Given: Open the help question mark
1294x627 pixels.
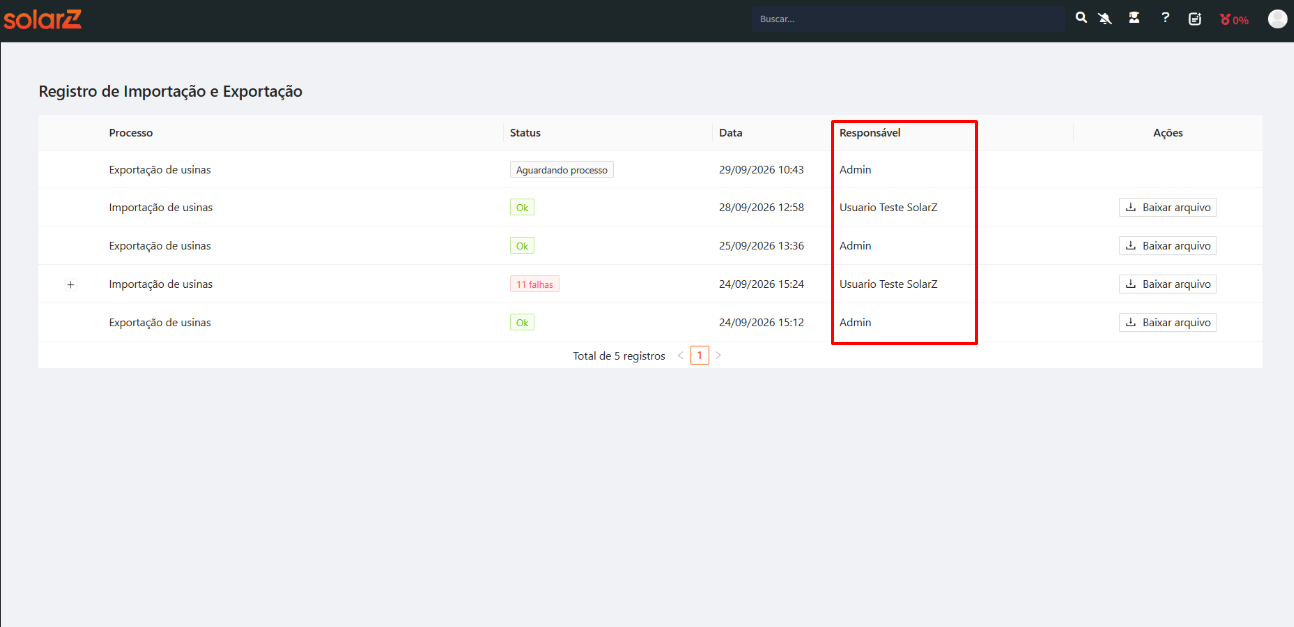Looking at the screenshot, I should 1165,18.
